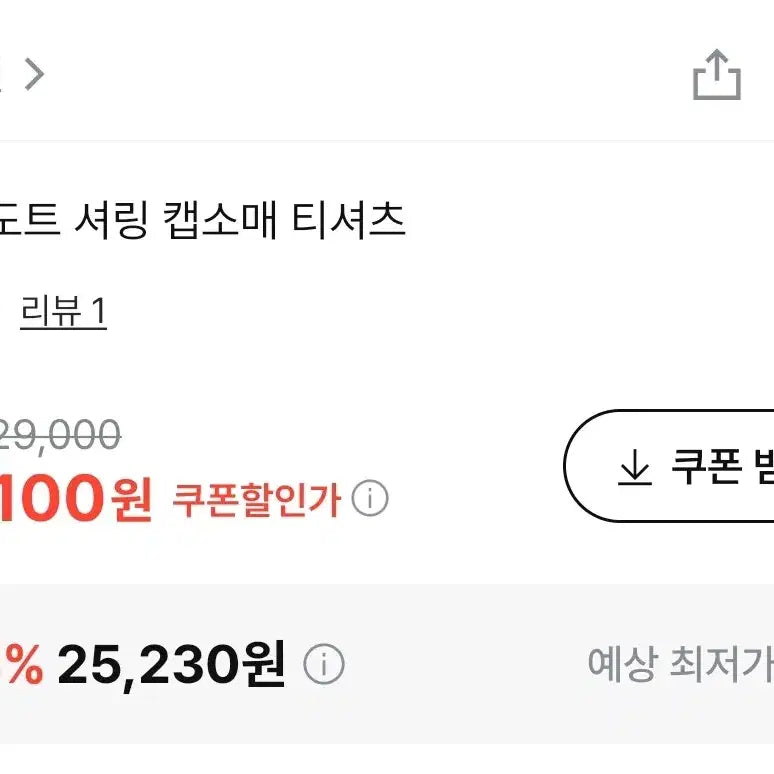Select the product title 셔링 캡소매 티셔츠
The height and width of the screenshot is (774, 774).
coord(240,220)
